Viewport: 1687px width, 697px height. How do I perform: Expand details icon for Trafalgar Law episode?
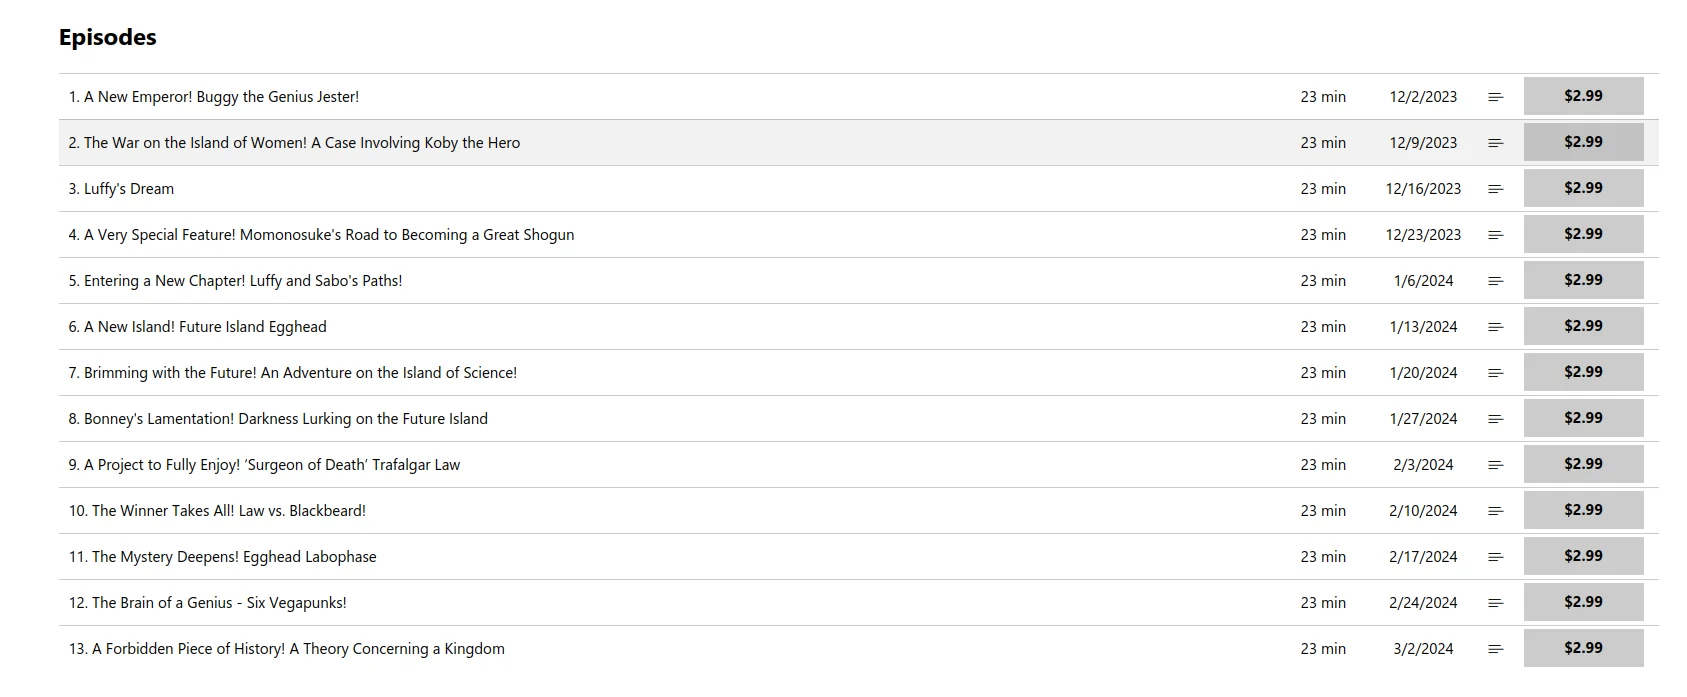pos(1495,465)
